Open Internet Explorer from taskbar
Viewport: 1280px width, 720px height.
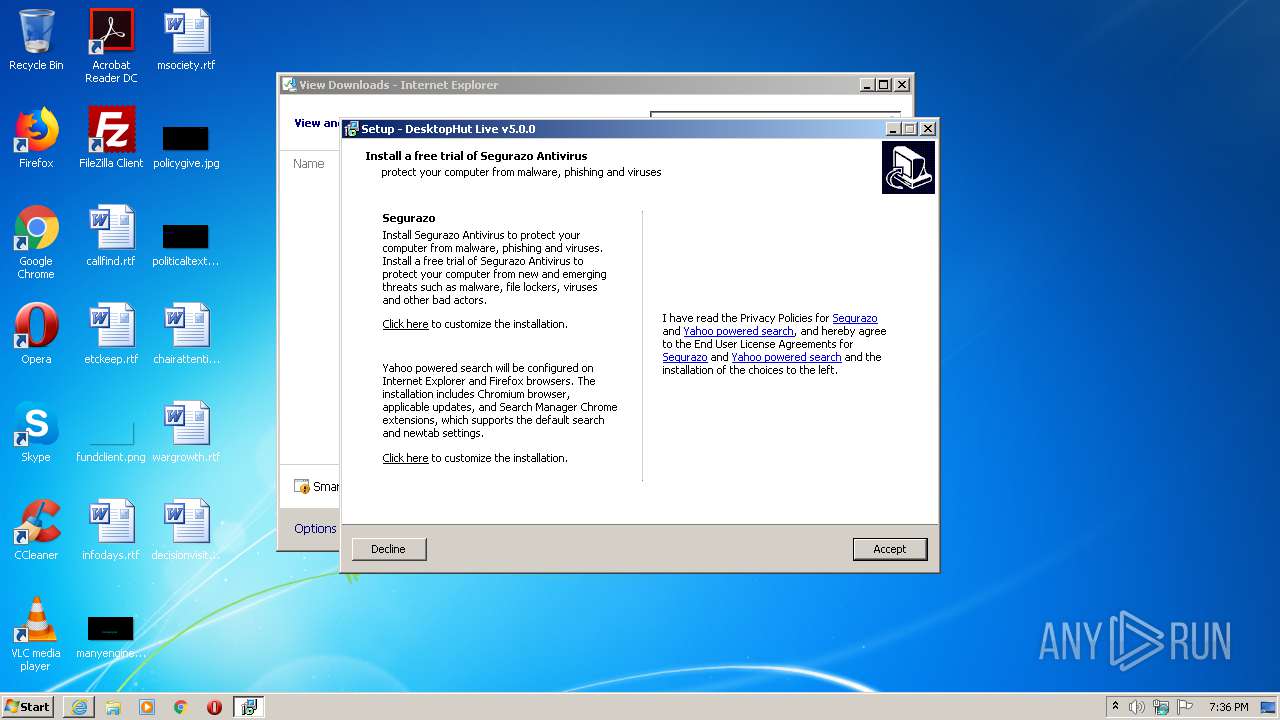coord(79,707)
